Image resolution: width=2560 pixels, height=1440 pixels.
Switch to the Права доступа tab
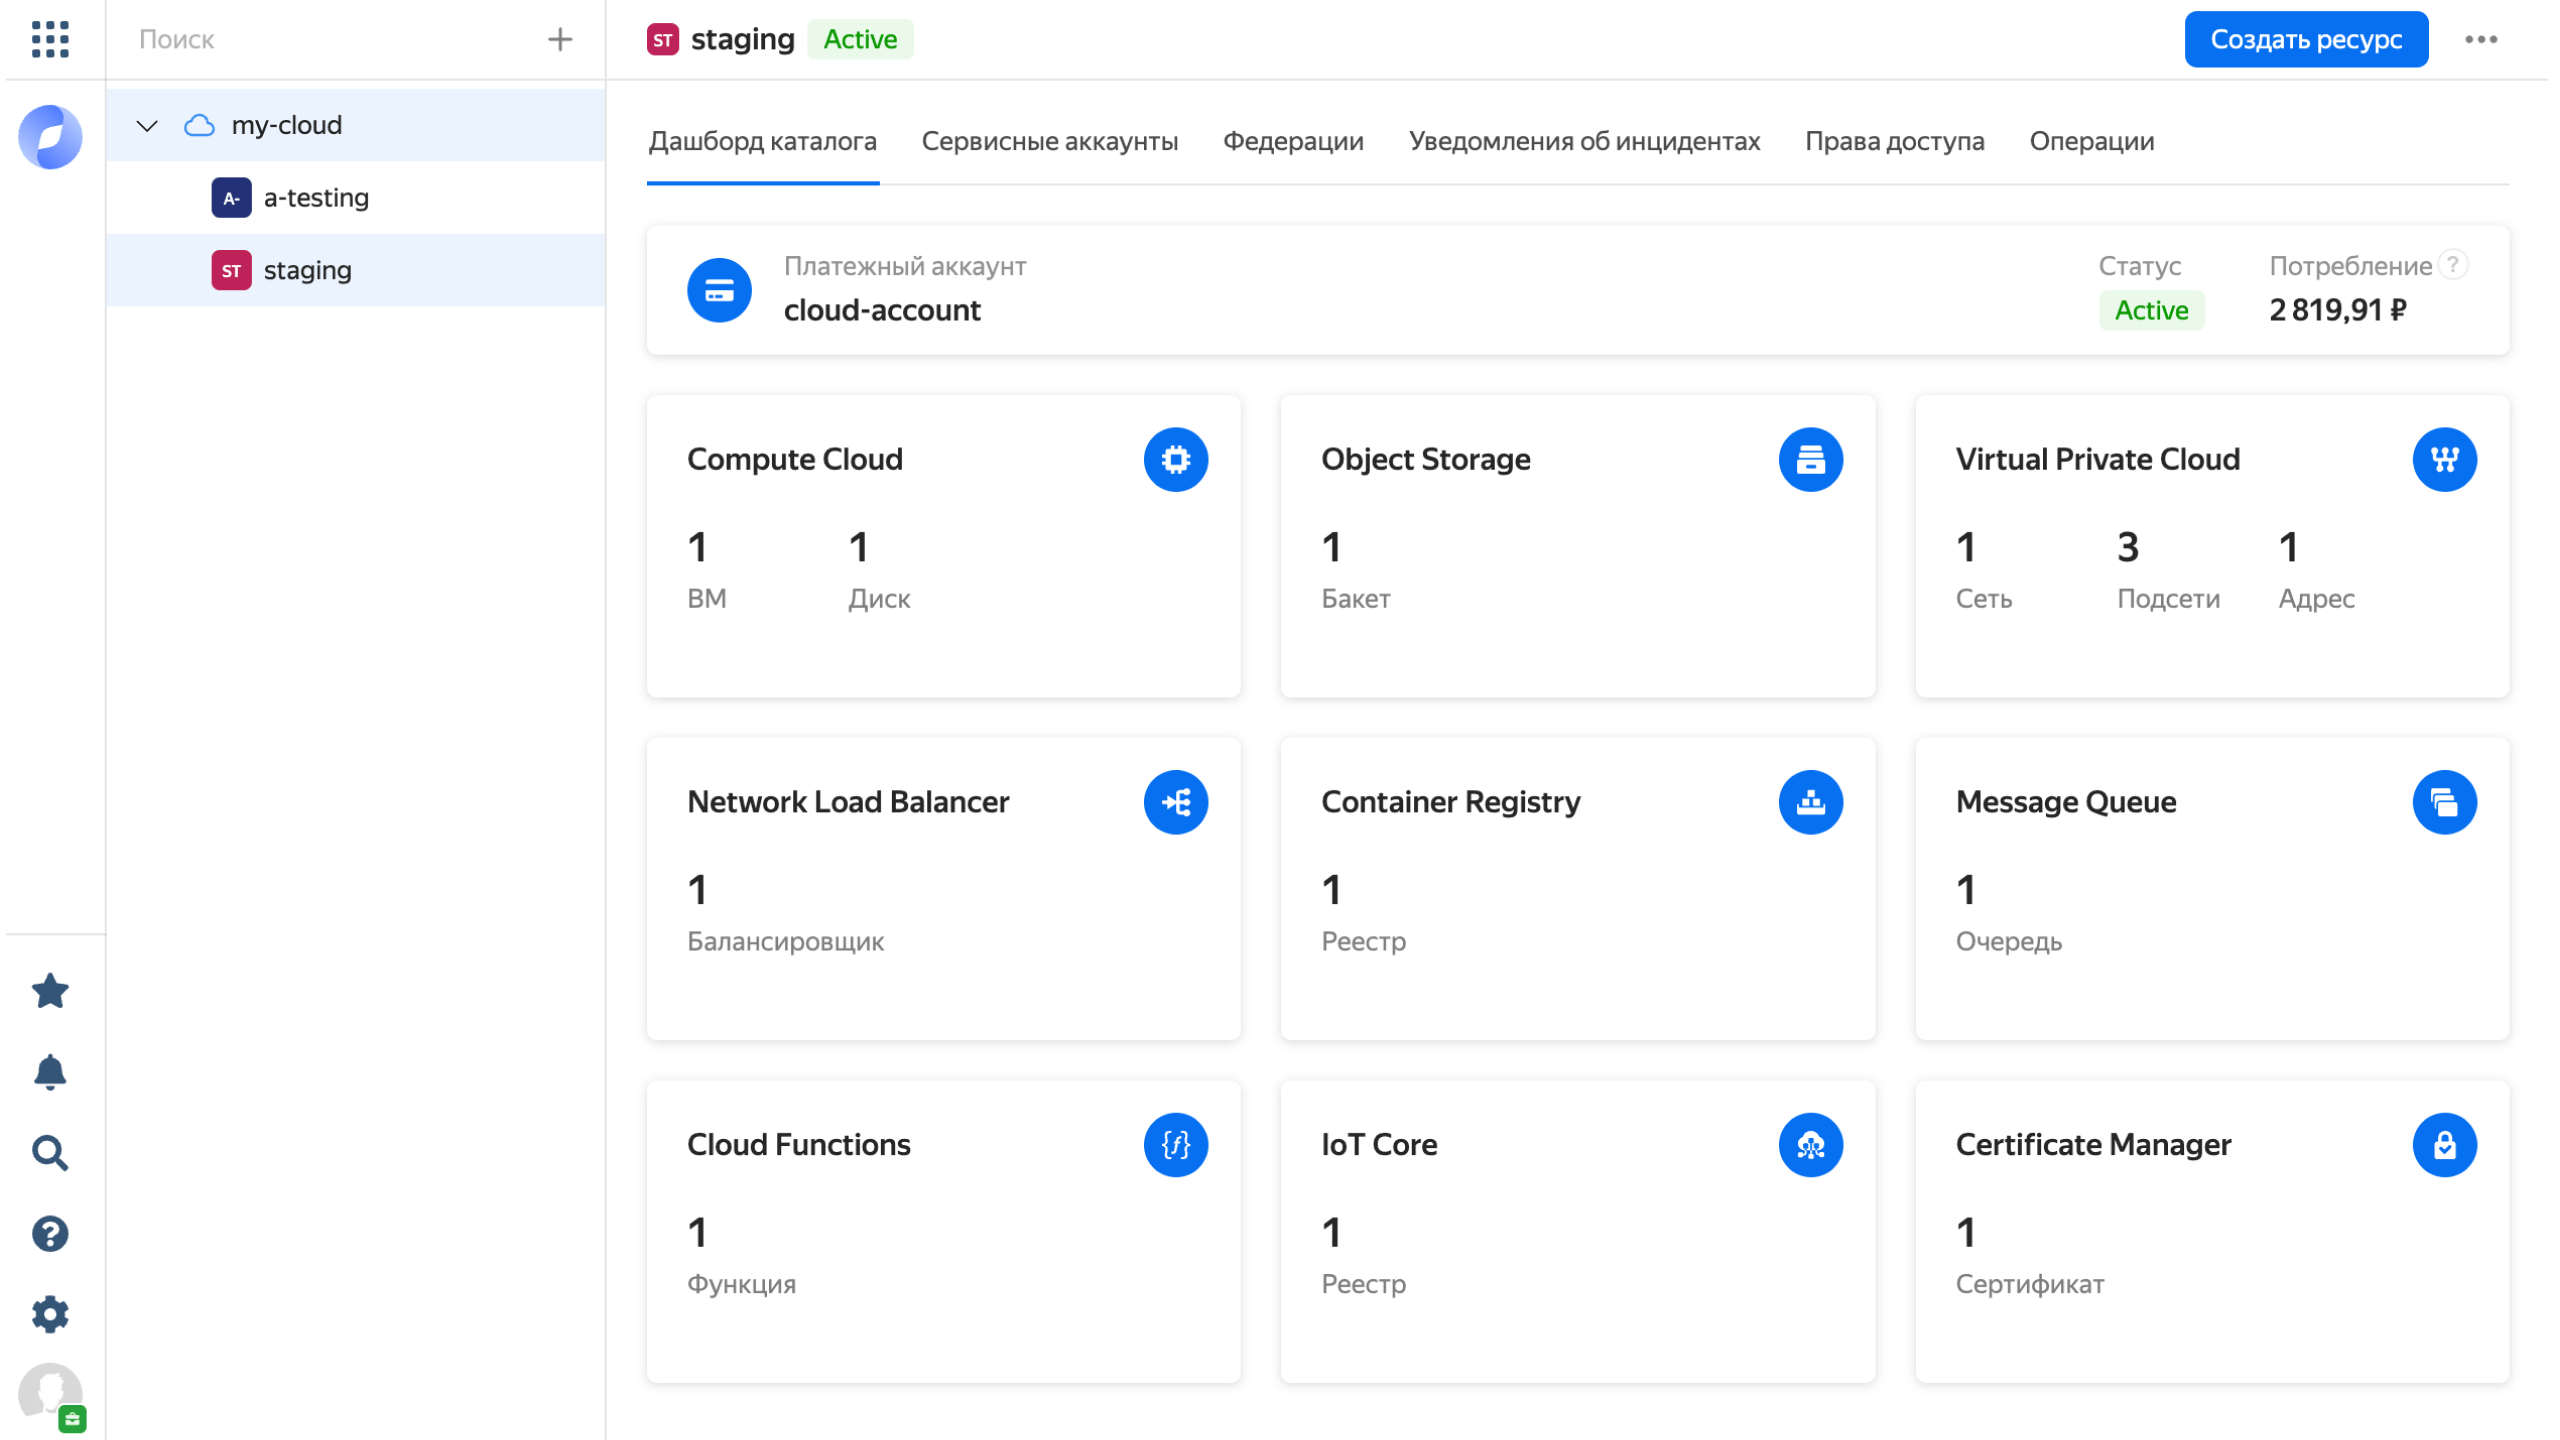pyautogui.click(x=1895, y=141)
